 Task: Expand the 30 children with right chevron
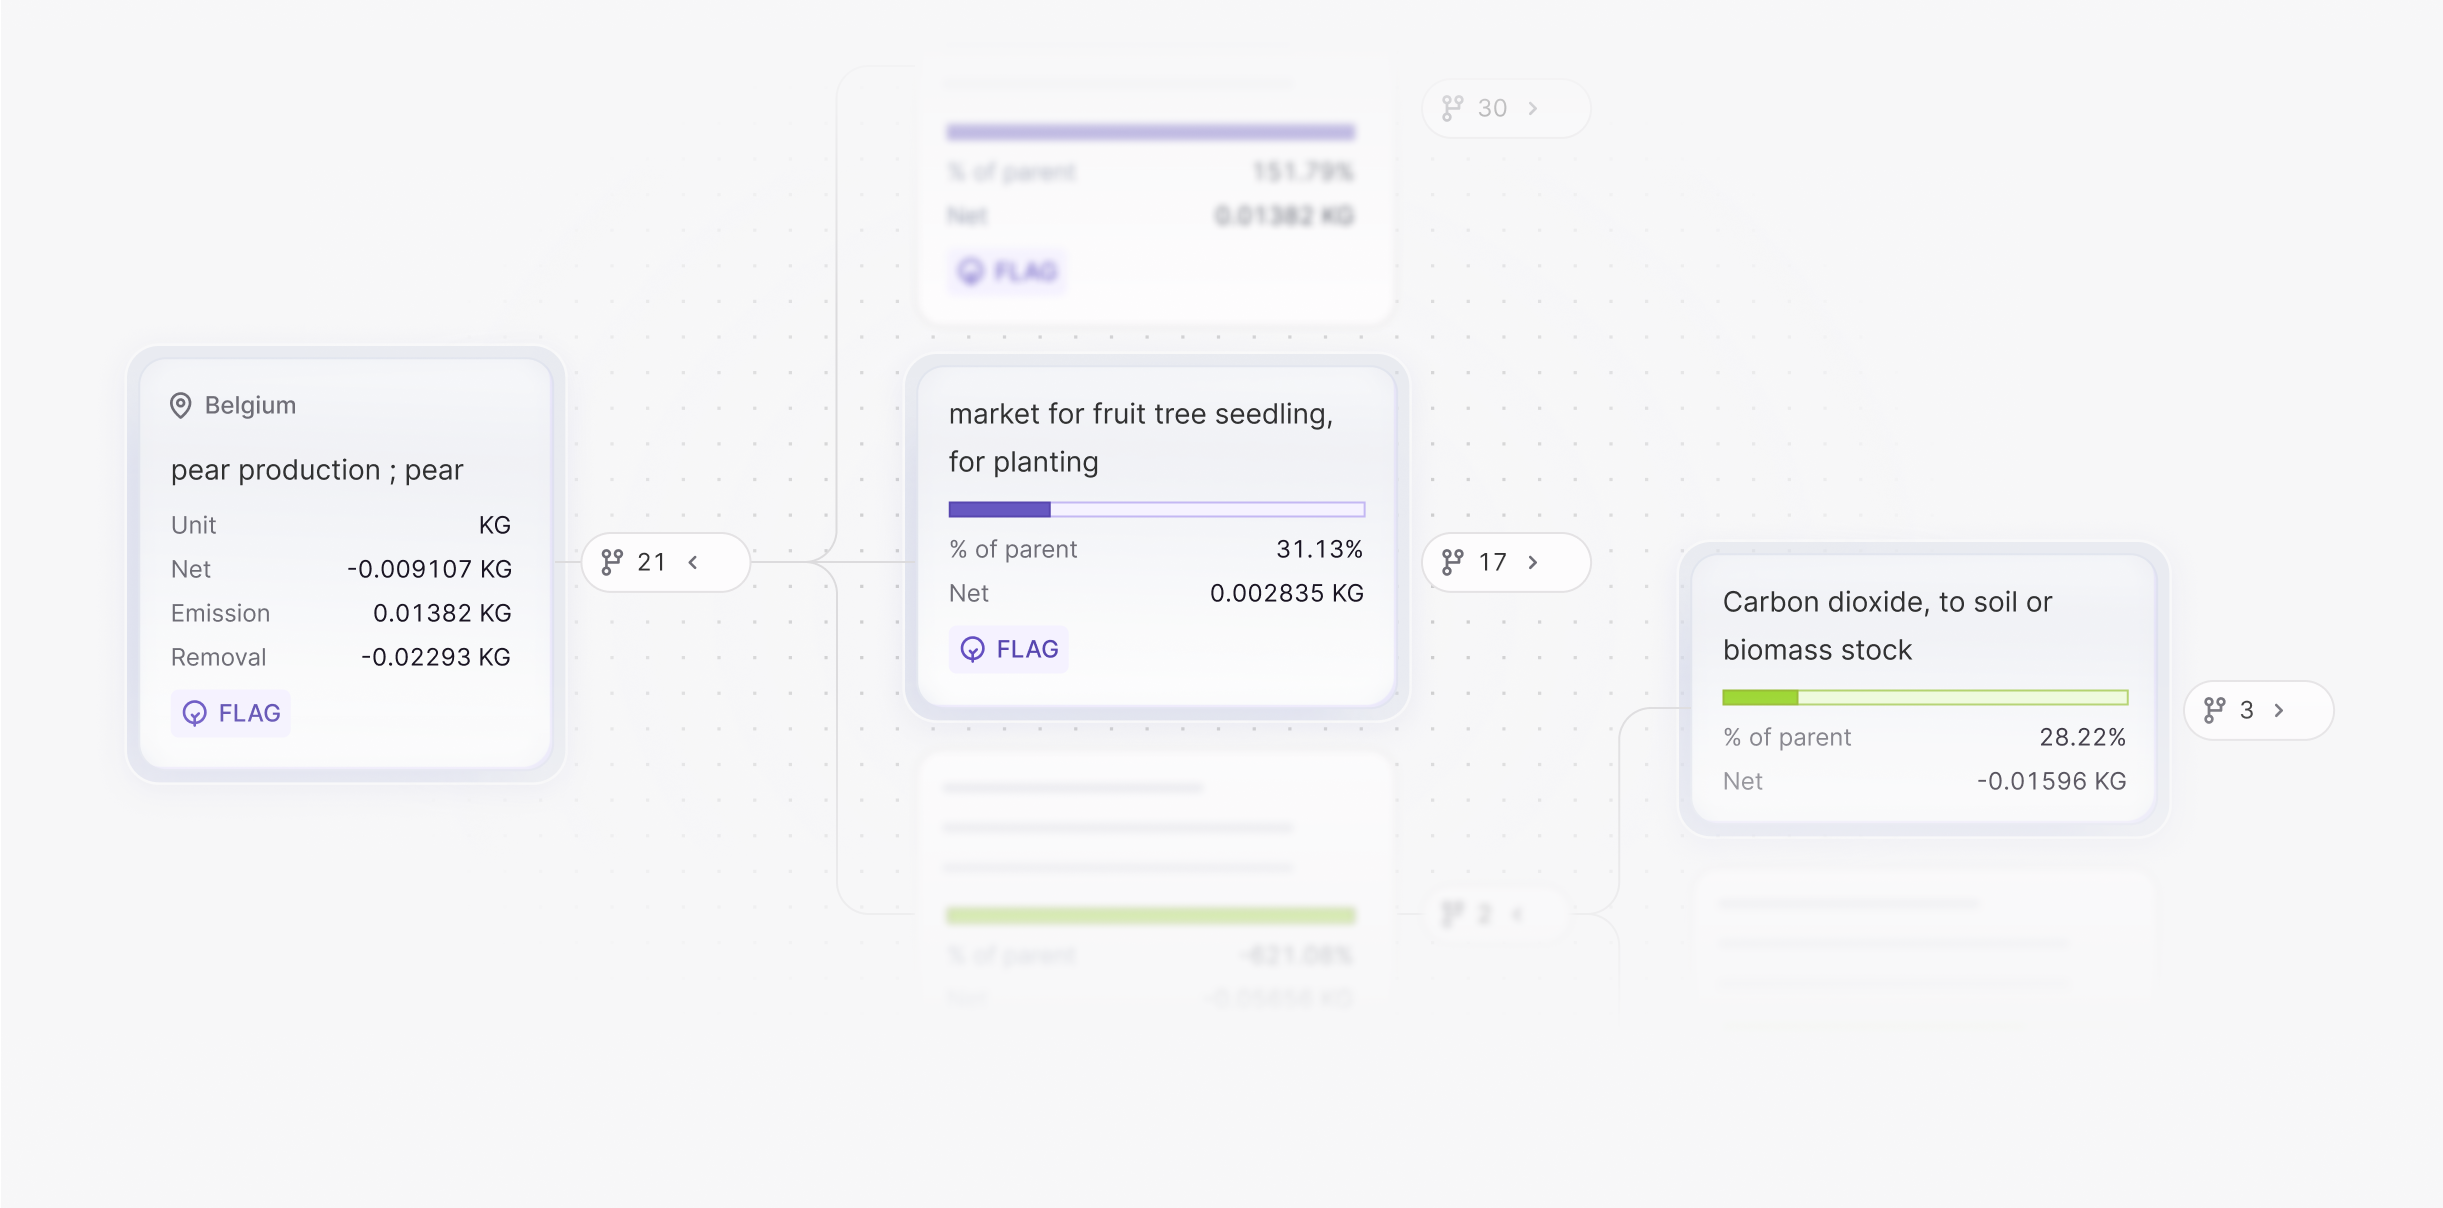[1533, 108]
